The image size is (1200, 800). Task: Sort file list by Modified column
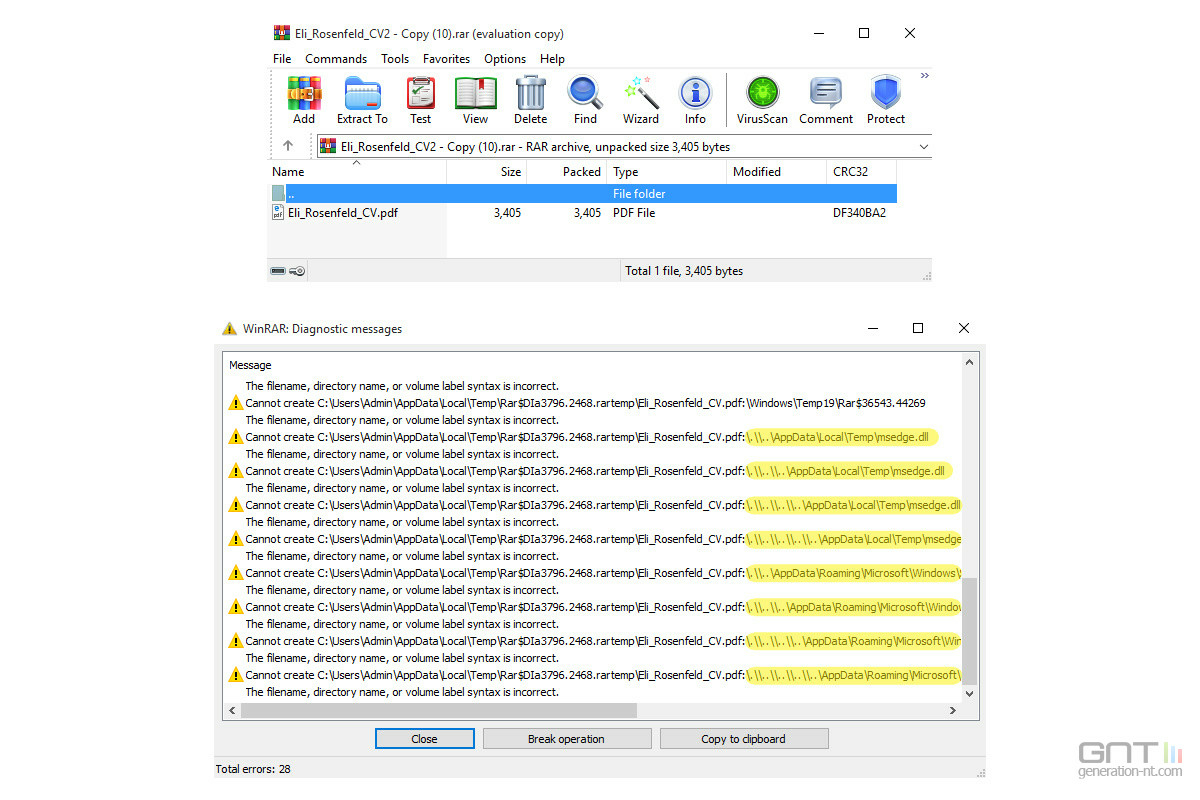(776, 172)
